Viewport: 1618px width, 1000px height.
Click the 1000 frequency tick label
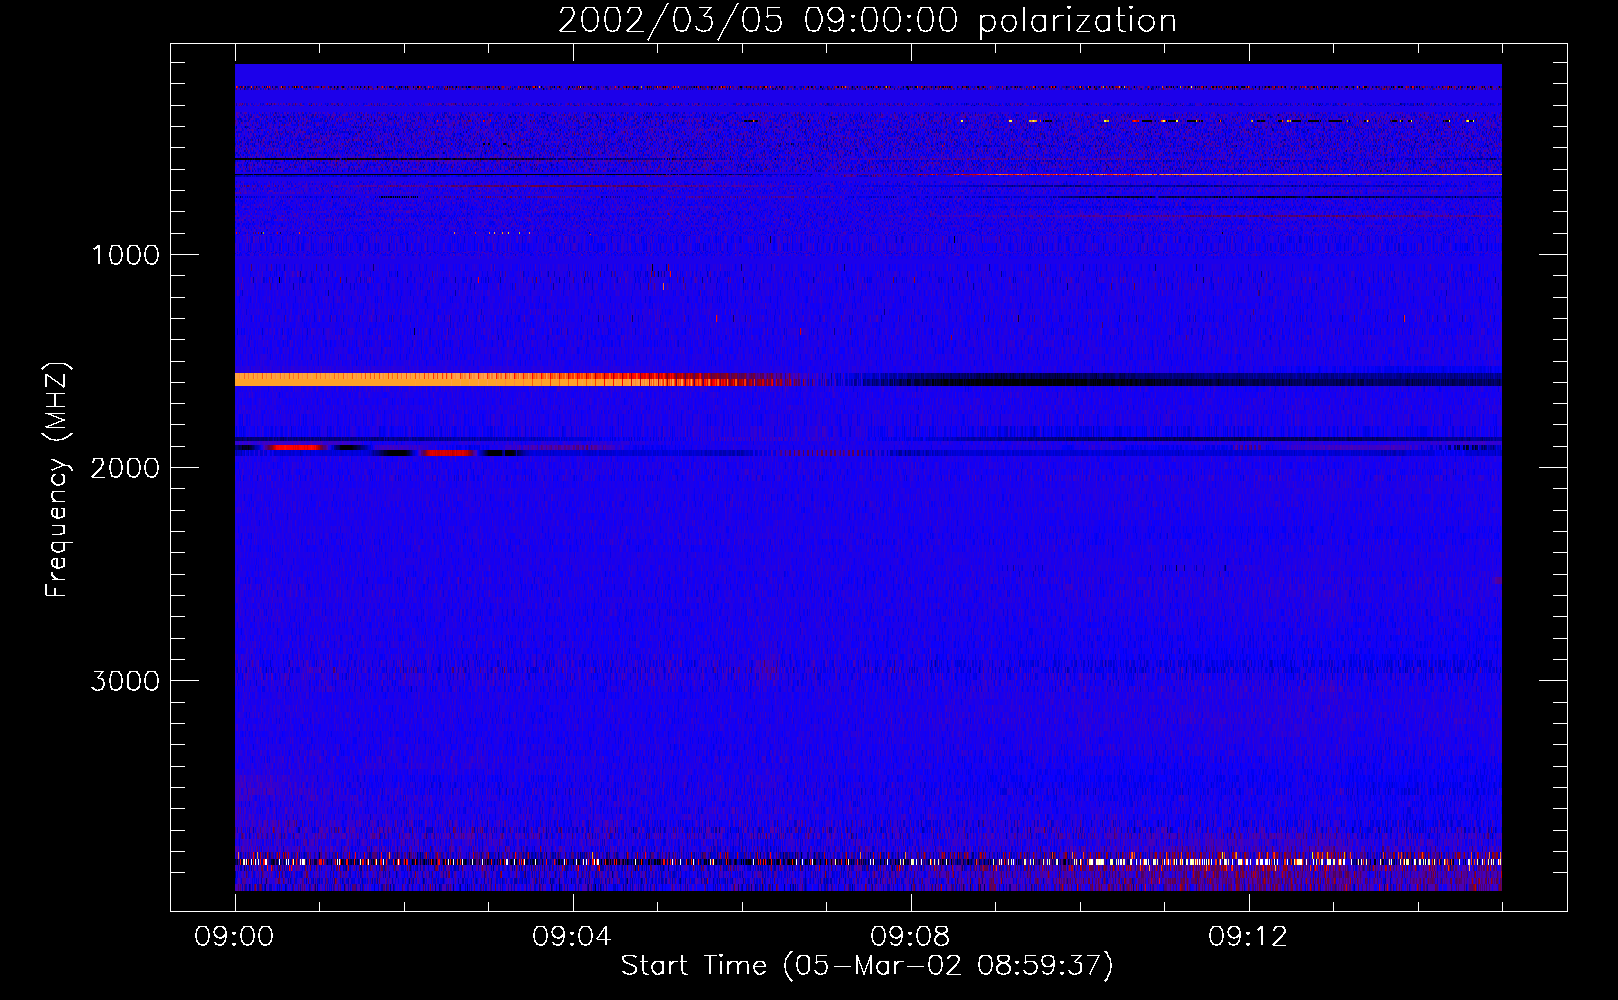[x=125, y=255]
